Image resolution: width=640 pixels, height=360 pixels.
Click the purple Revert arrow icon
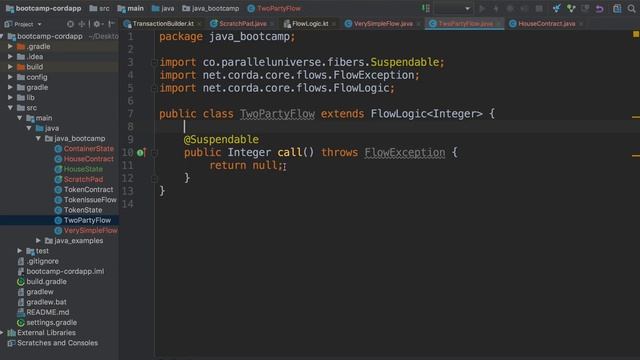pos(599,9)
